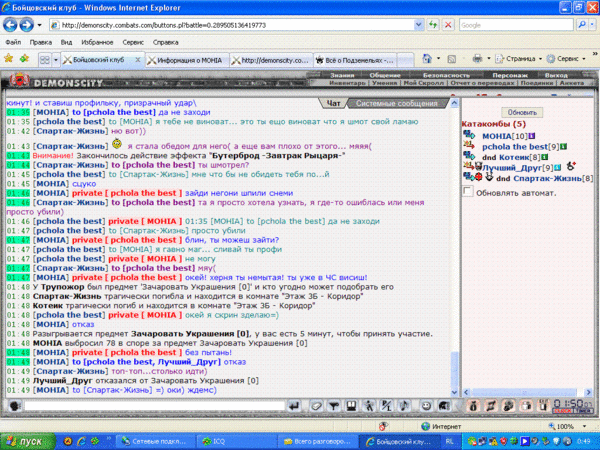The image size is (600, 450).
Task: Open the Анкета link
Action: 572,83
